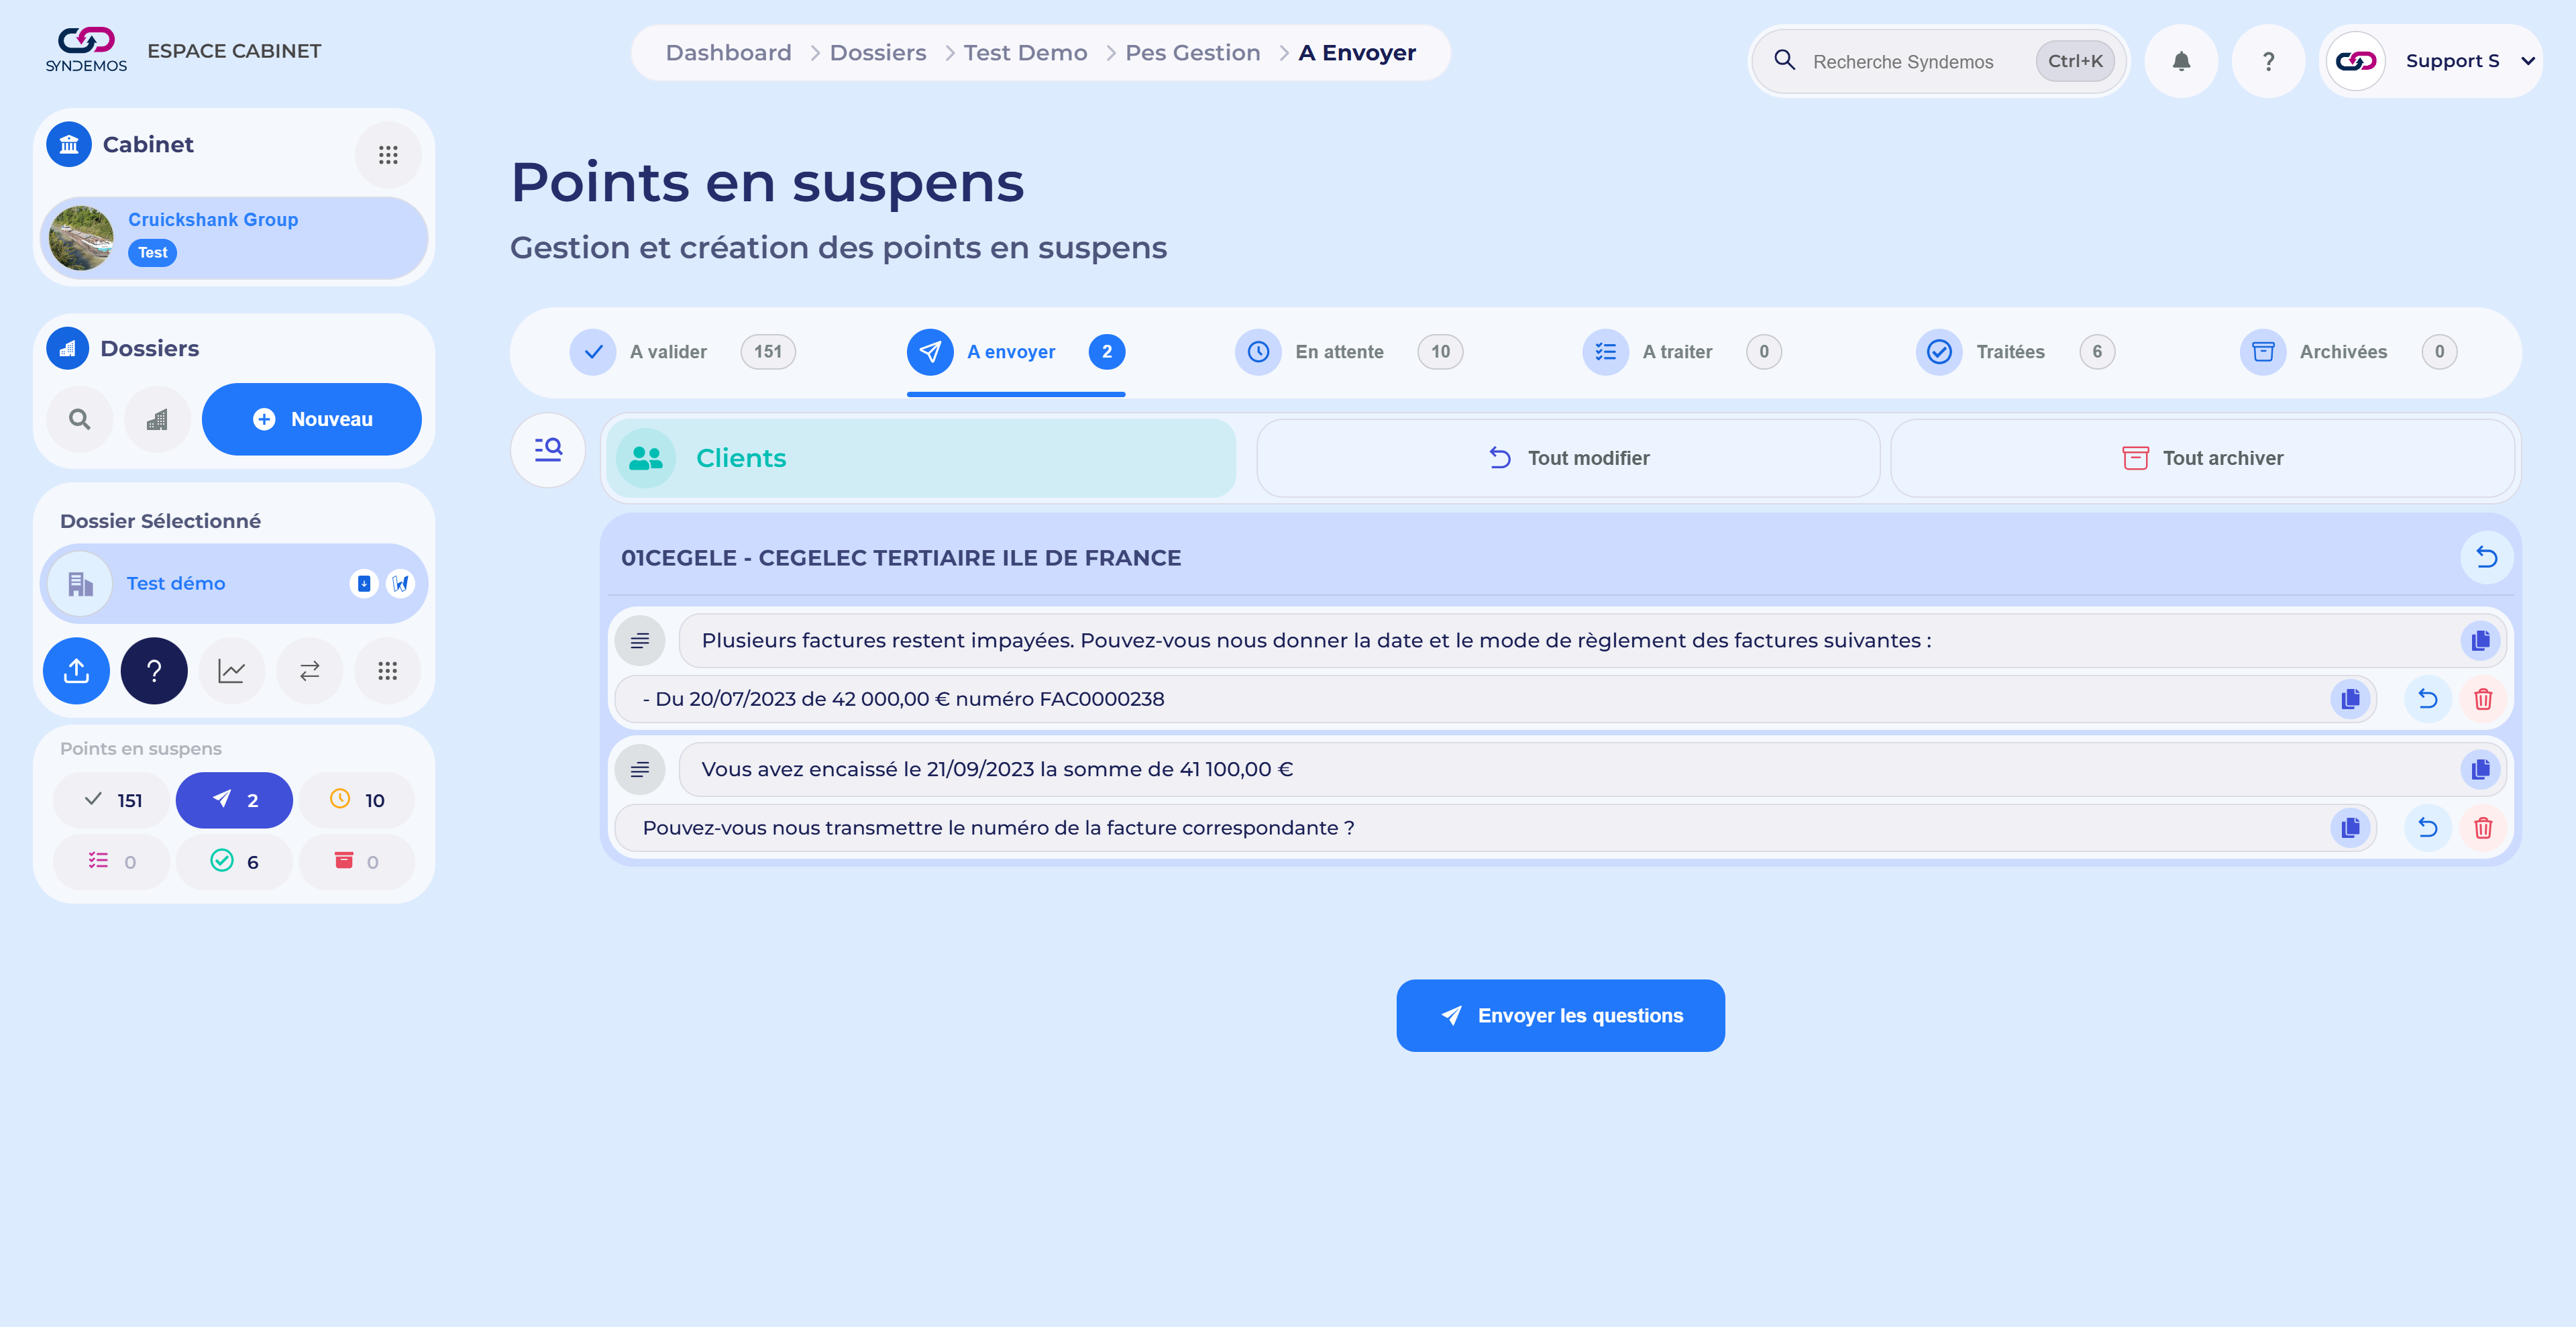Open the search filter list icon
The width and height of the screenshot is (2576, 1327).
548,450
